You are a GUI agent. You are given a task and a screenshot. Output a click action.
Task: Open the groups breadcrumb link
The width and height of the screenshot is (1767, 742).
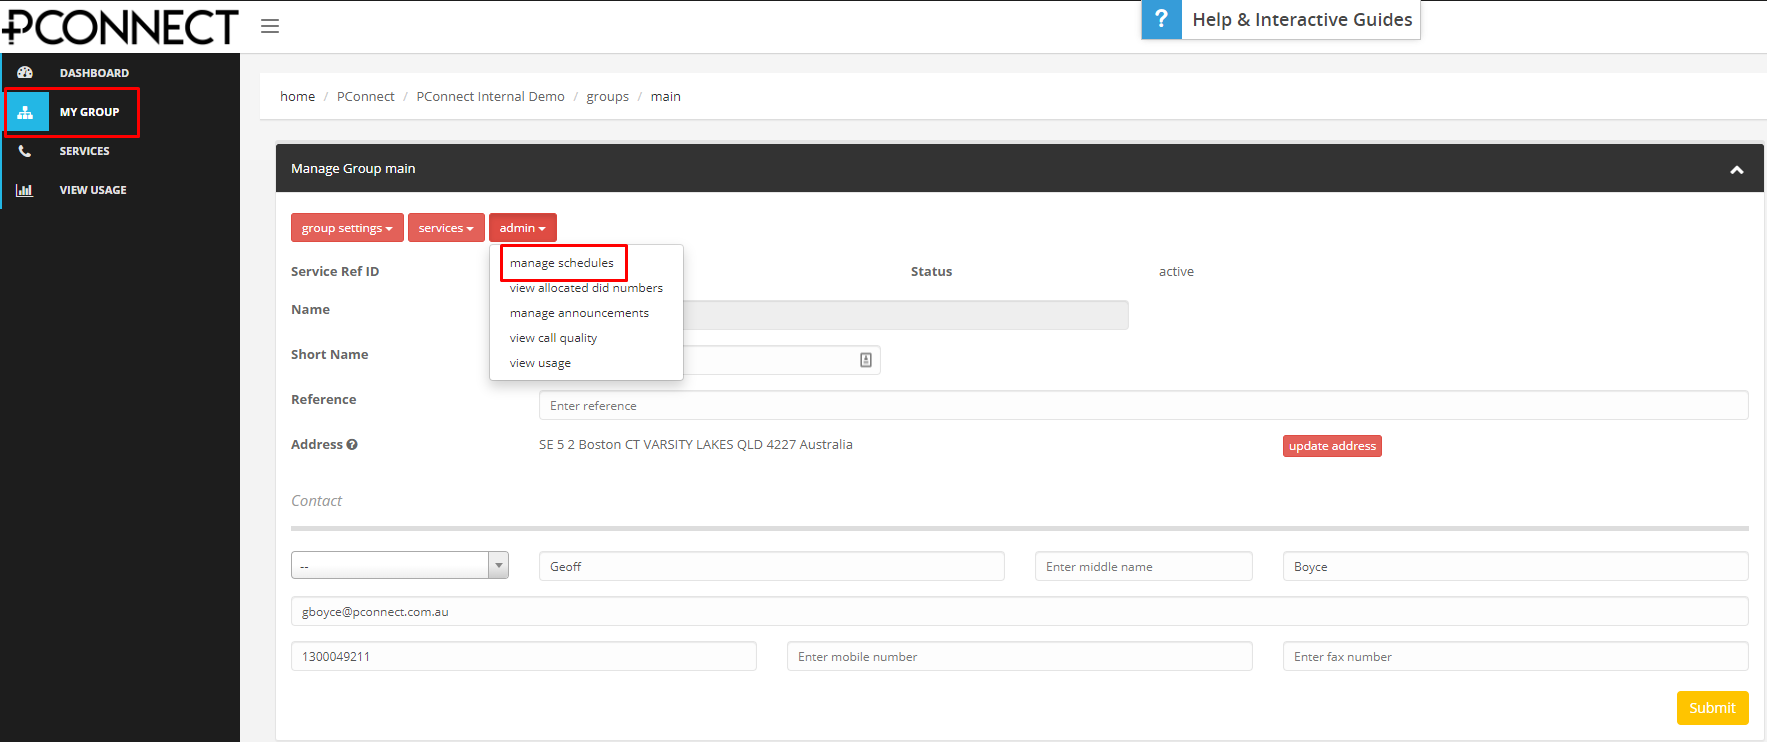tap(607, 97)
